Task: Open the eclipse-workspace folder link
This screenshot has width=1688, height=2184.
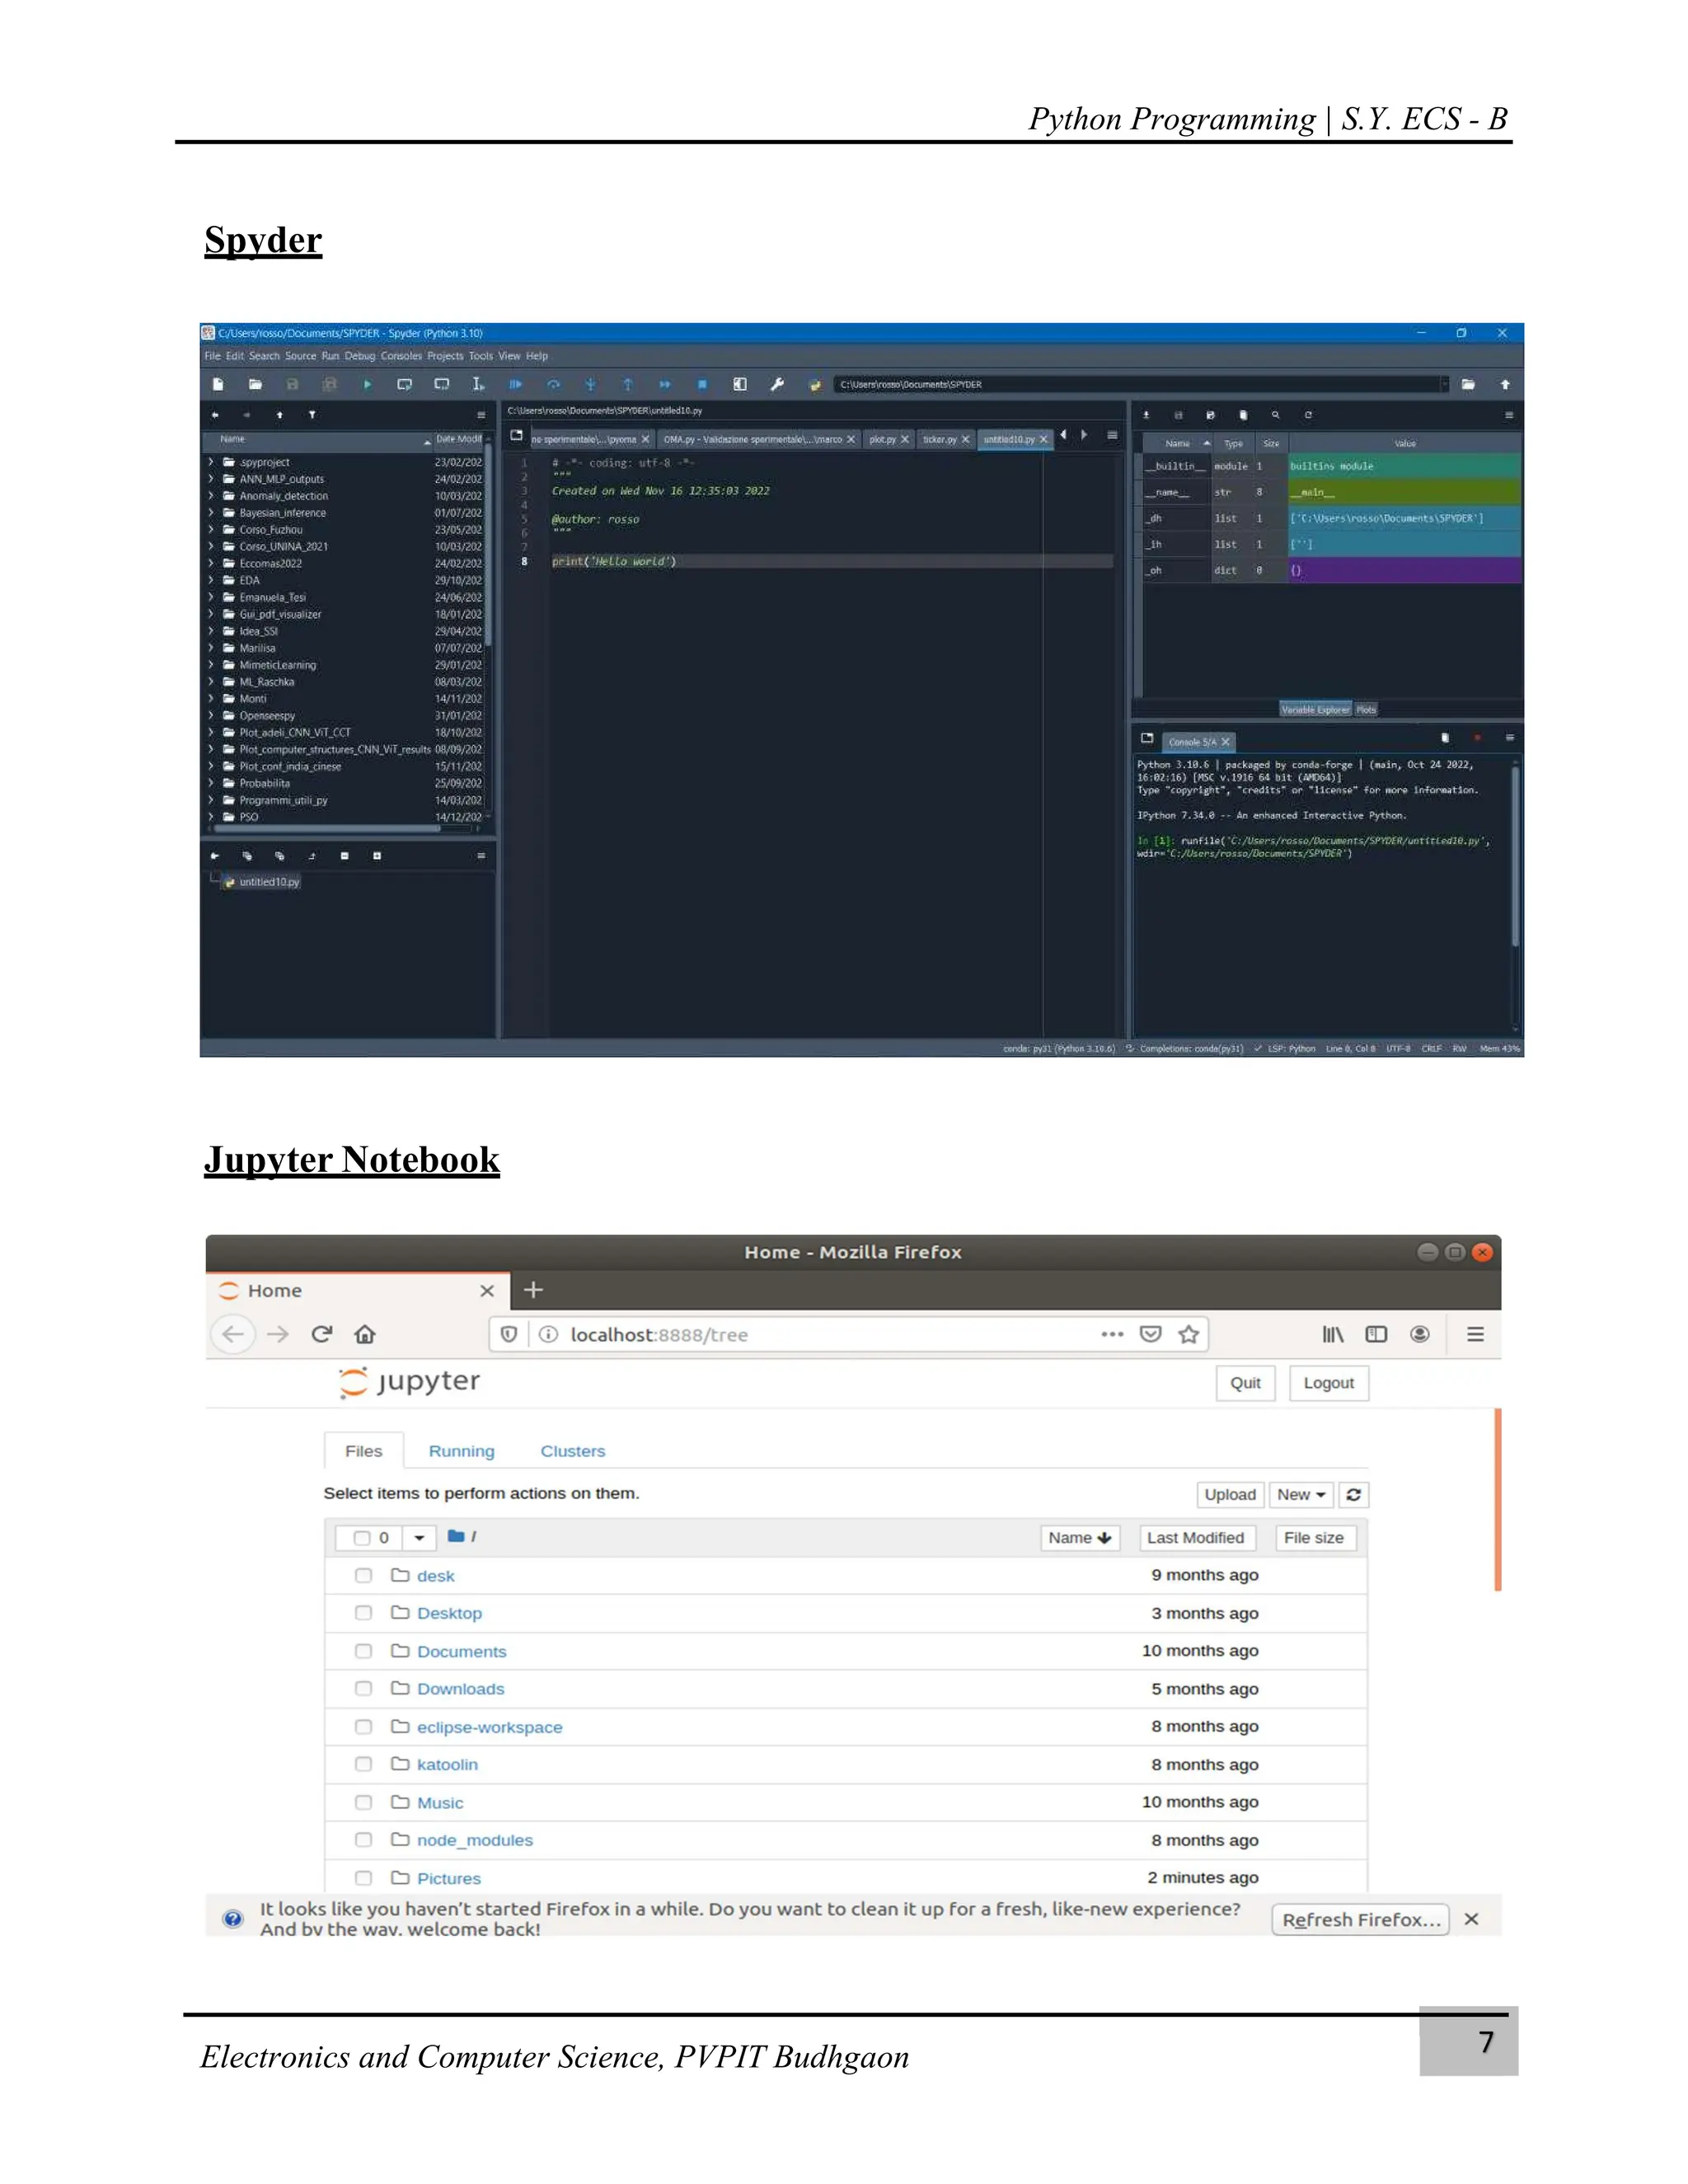Action: click(489, 1727)
